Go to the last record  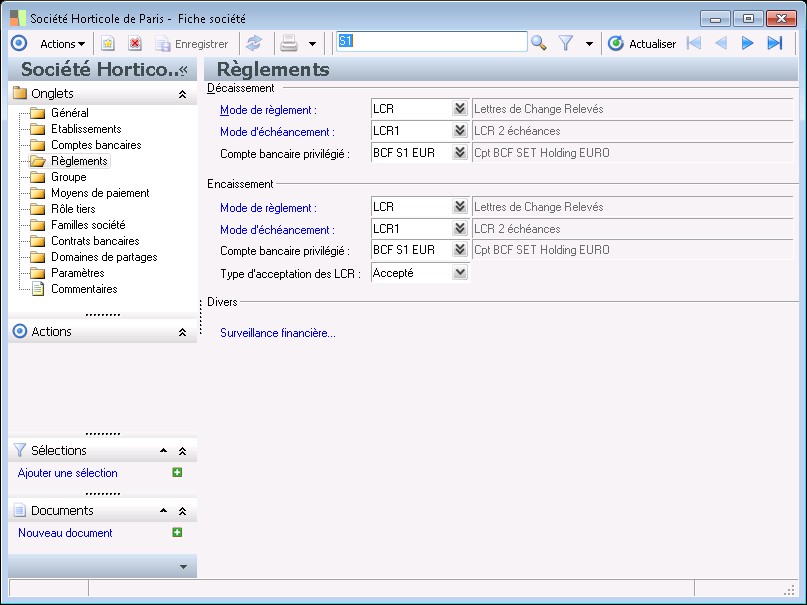click(x=775, y=43)
